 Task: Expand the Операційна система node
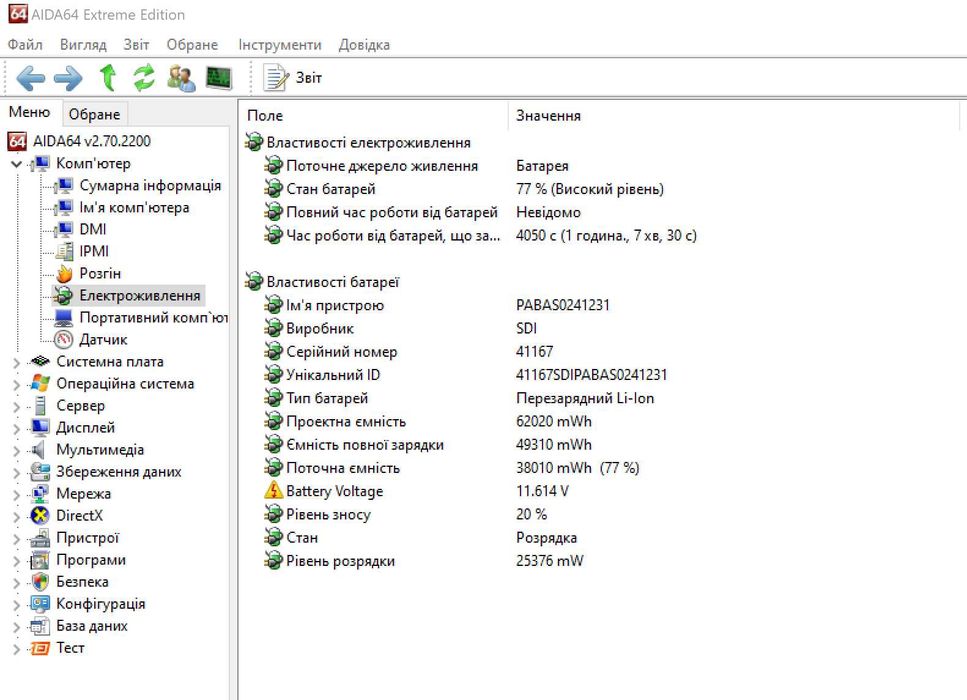point(17,385)
